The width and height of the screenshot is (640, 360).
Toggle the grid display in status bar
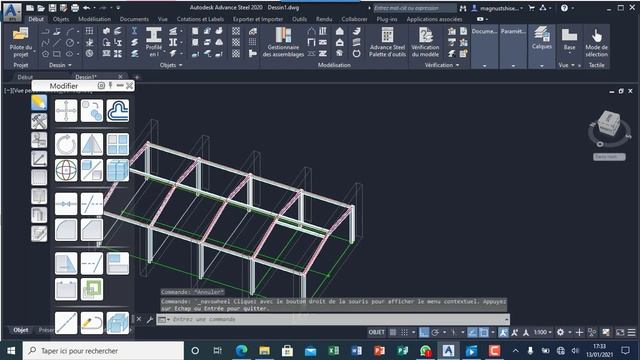393,332
